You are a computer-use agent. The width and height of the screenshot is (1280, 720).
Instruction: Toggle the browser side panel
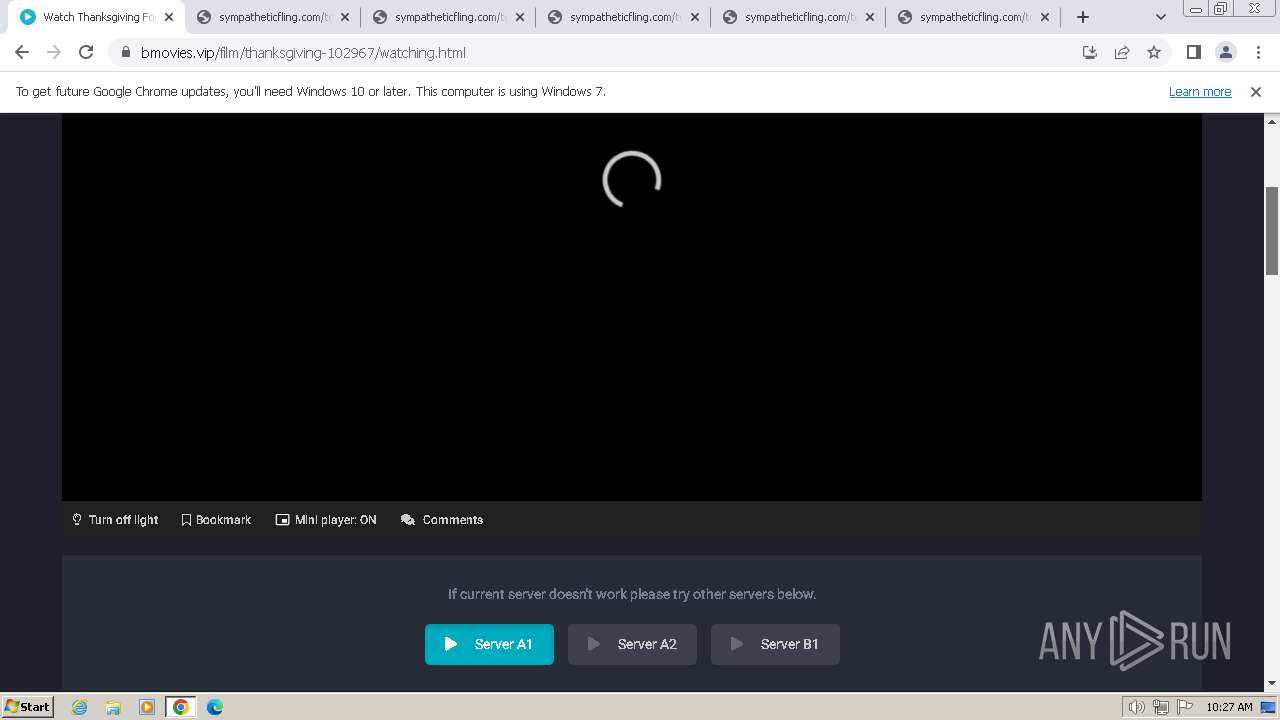[x=1193, y=52]
